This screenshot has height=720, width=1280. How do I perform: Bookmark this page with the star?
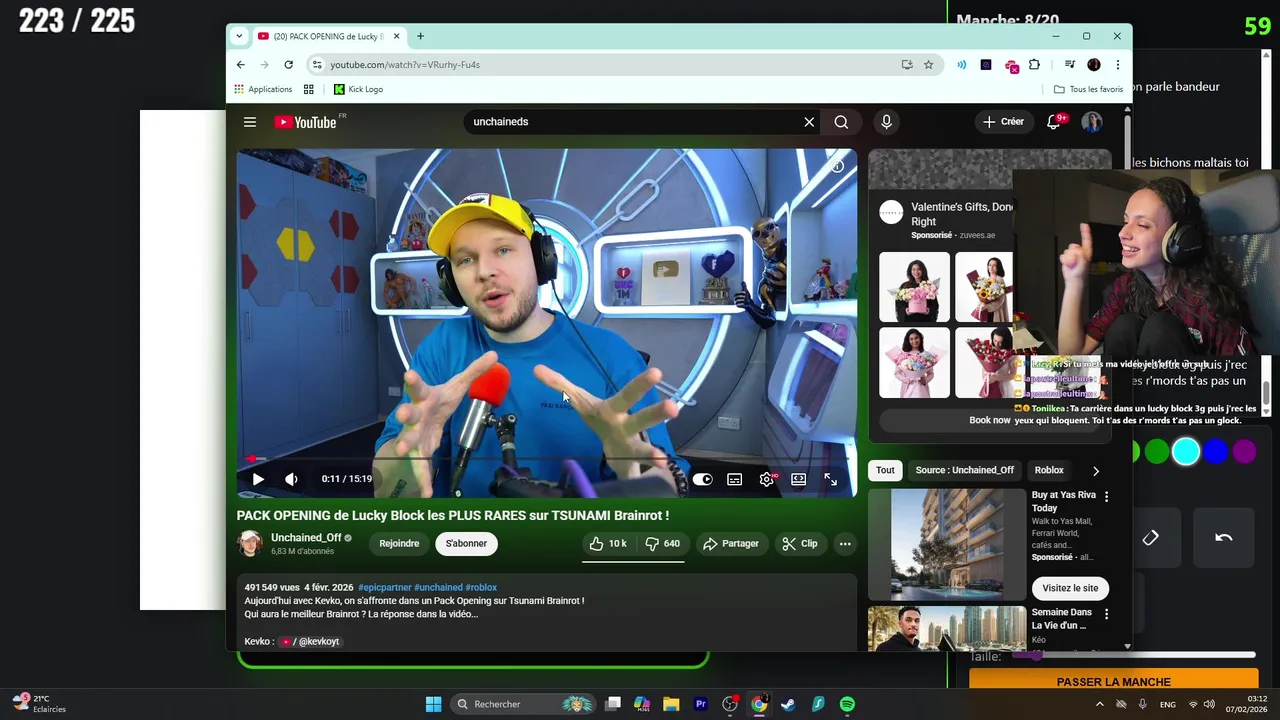tap(928, 64)
